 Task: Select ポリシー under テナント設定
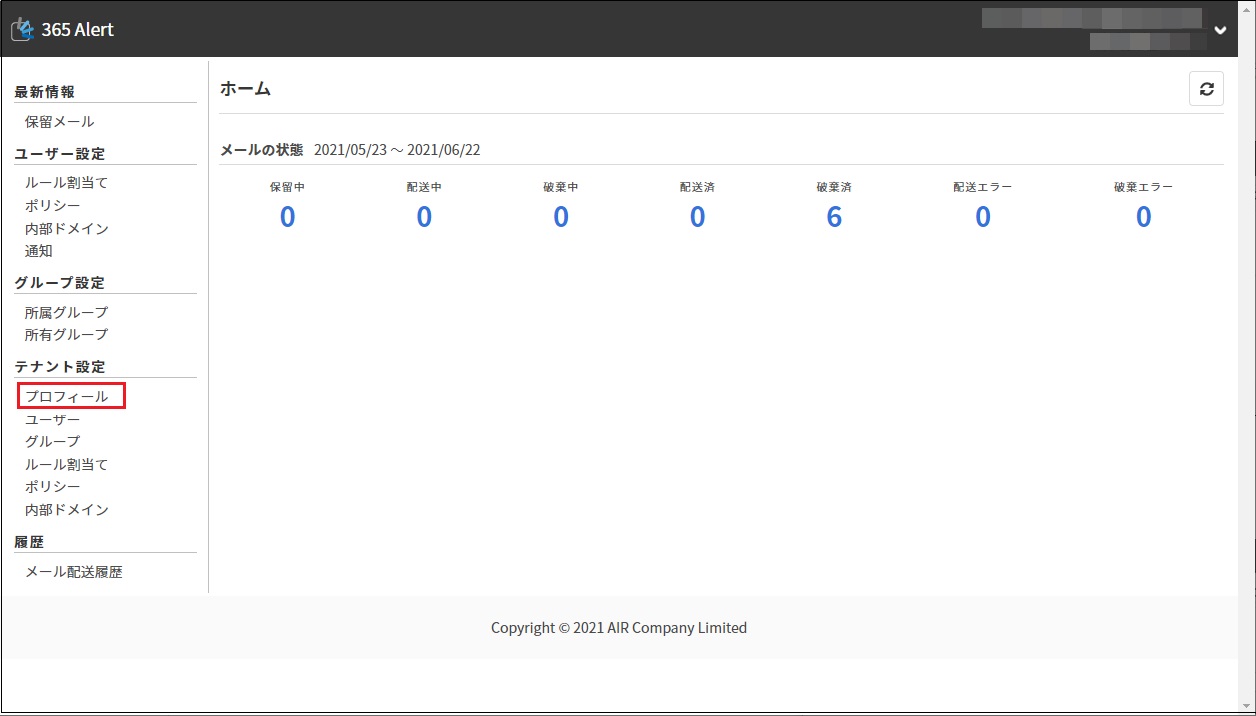pyautogui.click(x=52, y=487)
